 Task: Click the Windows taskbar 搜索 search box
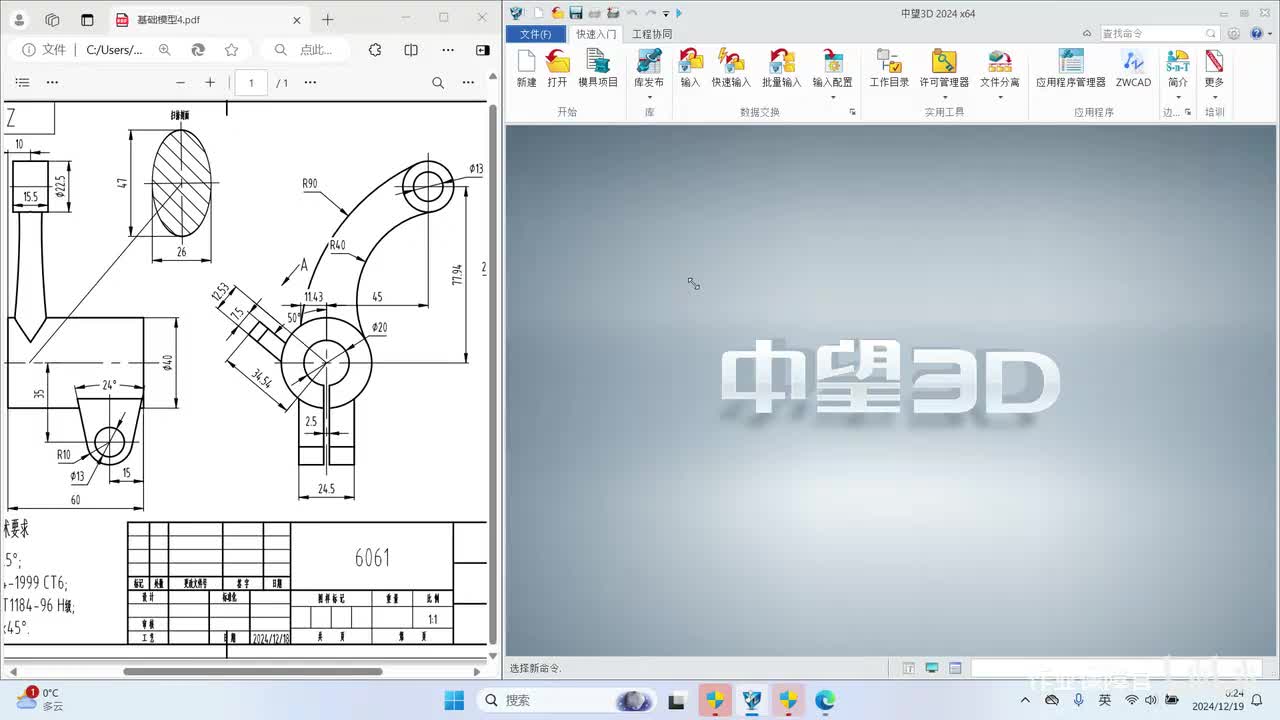(565, 700)
